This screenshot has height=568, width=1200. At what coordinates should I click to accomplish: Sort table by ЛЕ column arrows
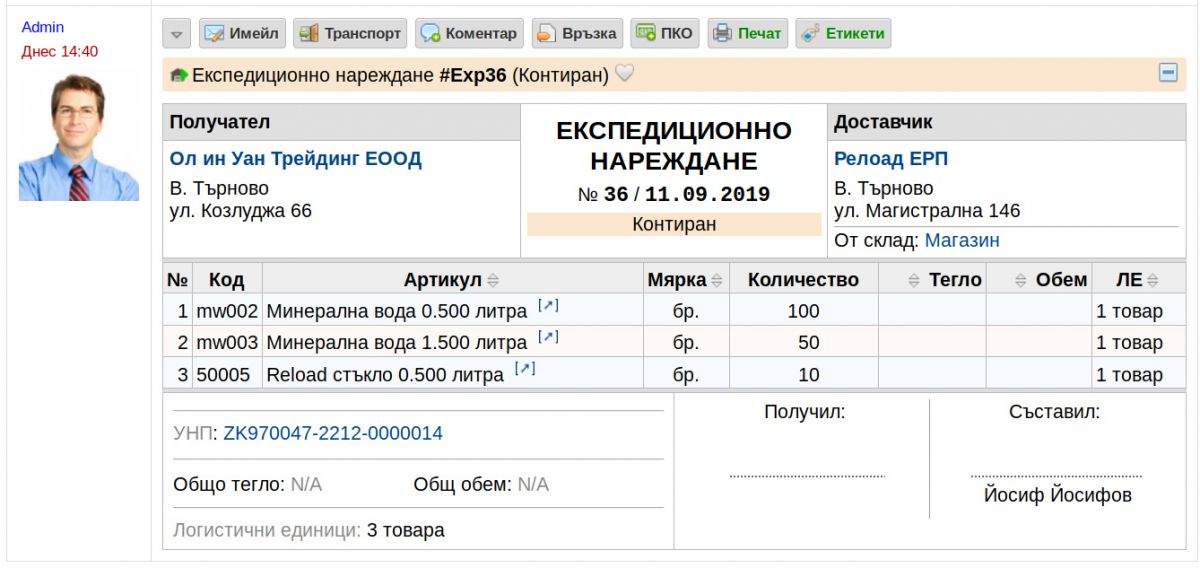click(x=1153, y=280)
